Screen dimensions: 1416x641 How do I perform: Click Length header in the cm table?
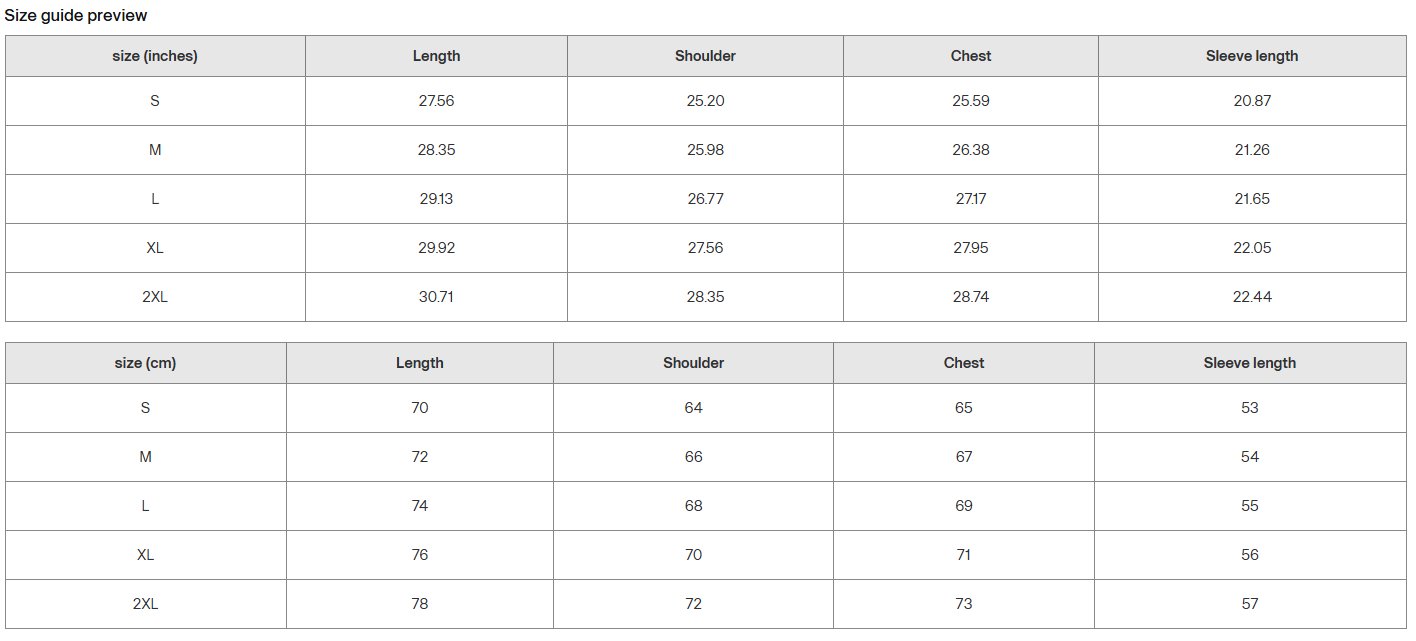point(420,363)
